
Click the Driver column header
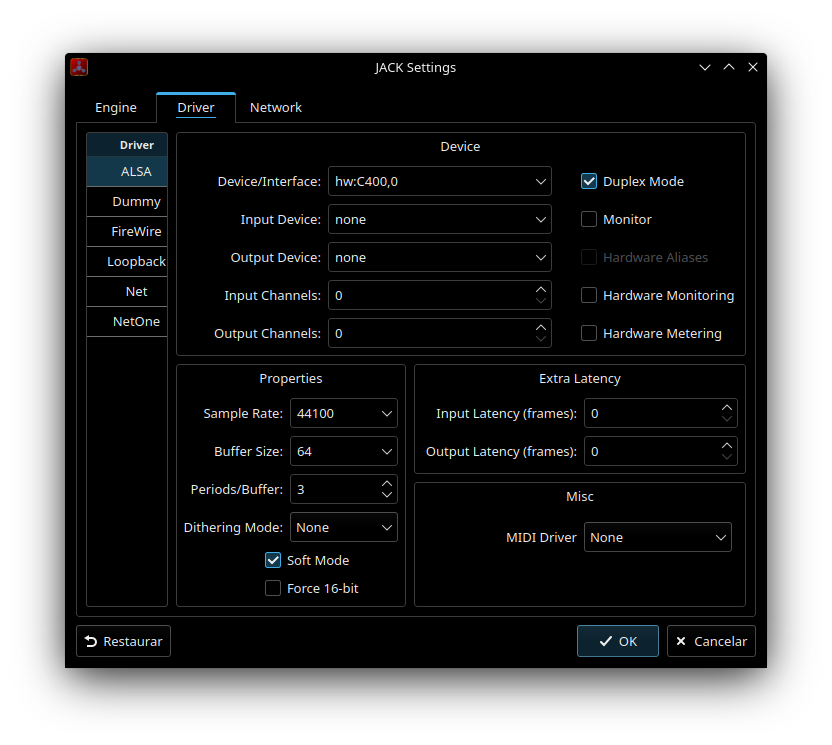click(x=127, y=145)
